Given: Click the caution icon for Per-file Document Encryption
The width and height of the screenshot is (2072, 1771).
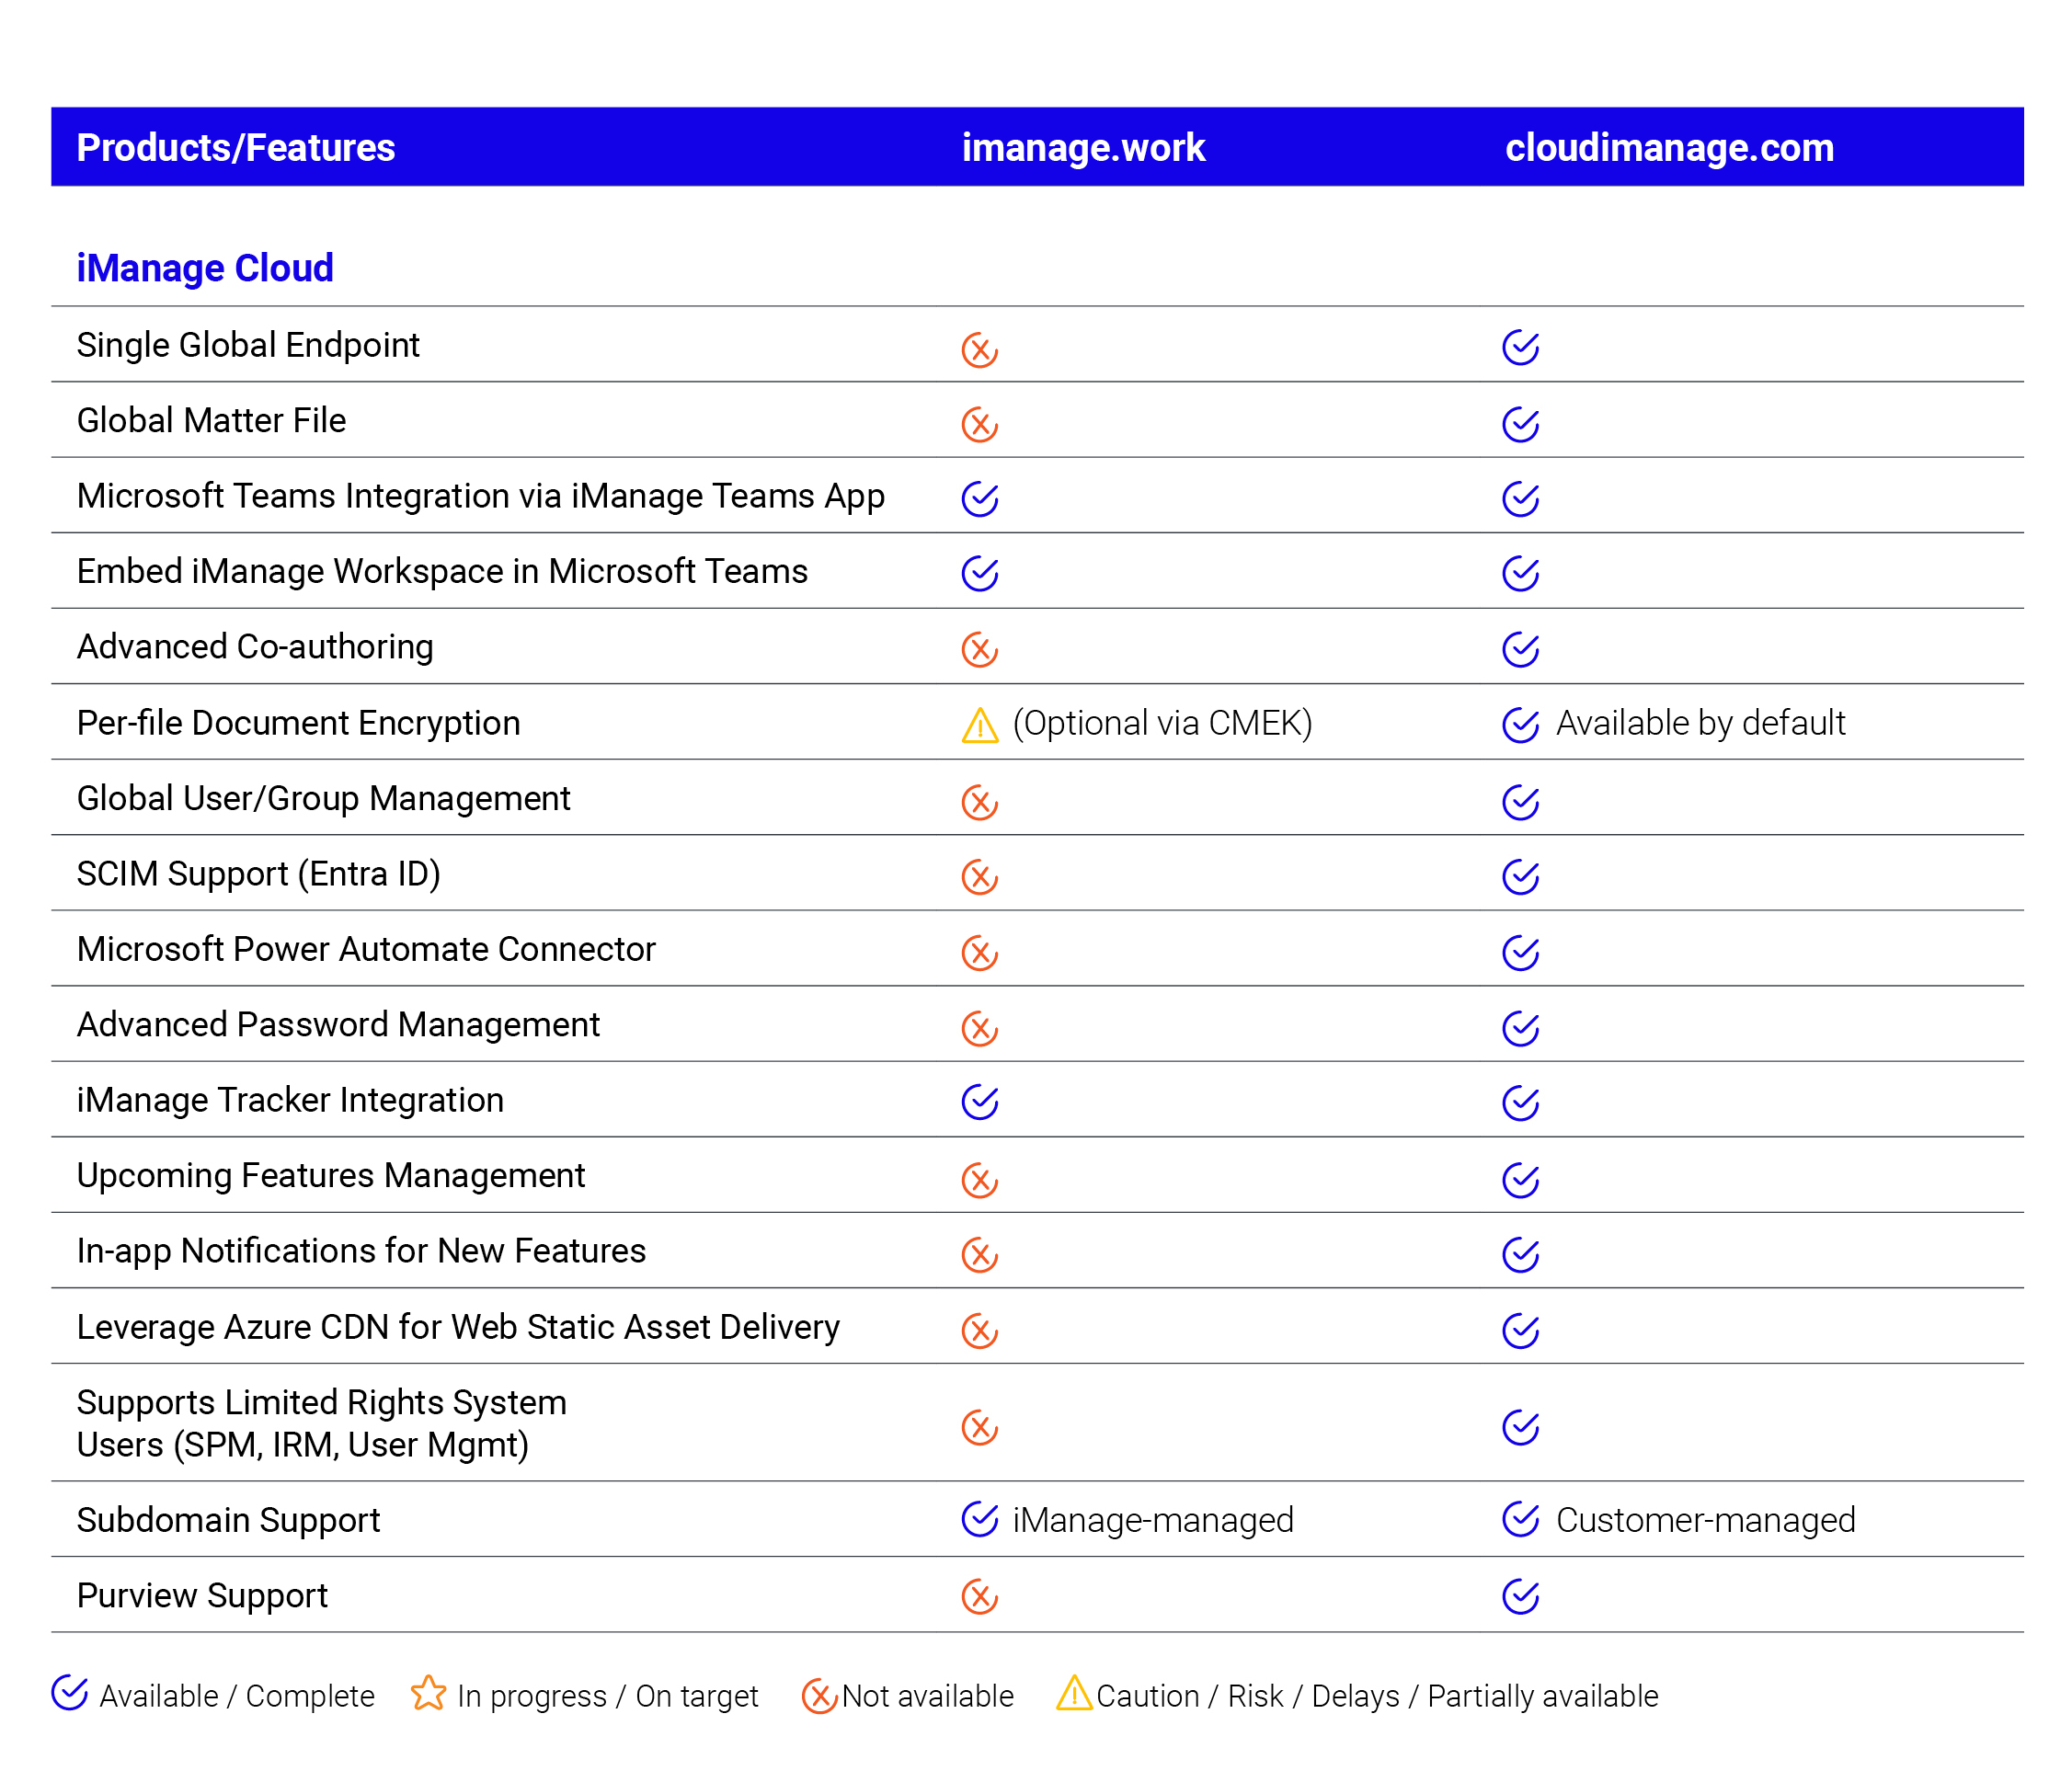Looking at the screenshot, I should click(979, 725).
